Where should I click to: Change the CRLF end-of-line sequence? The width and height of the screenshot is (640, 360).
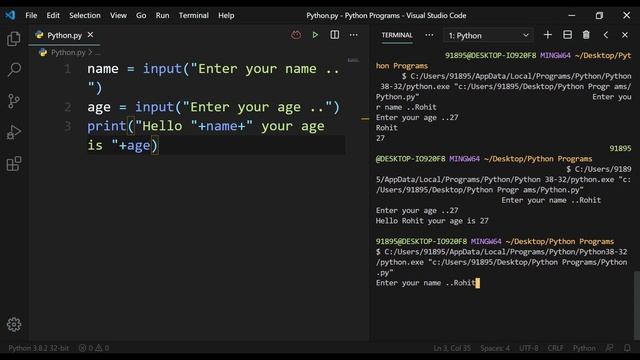click(x=555, y=348)
